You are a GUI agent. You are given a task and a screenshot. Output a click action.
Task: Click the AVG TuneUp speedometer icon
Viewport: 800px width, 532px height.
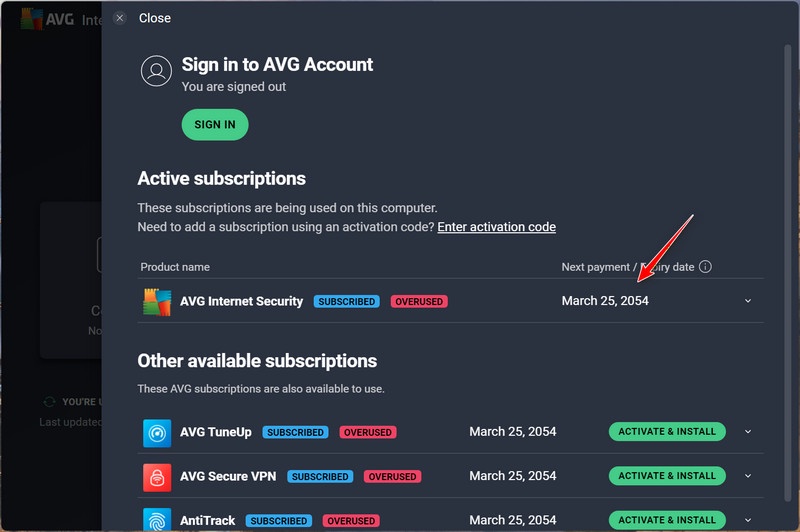tap(156, 432)
